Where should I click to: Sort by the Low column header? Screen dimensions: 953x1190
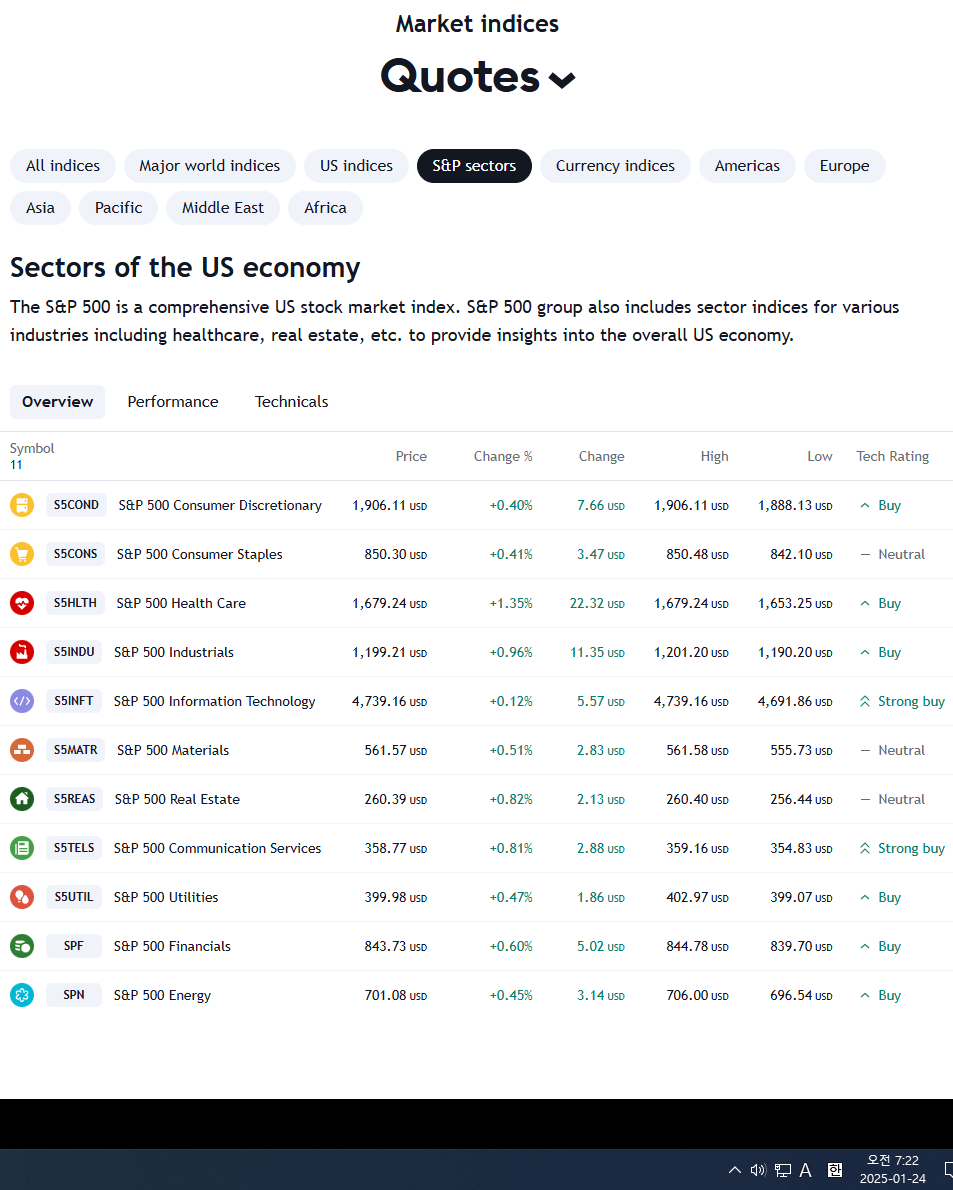819,456
